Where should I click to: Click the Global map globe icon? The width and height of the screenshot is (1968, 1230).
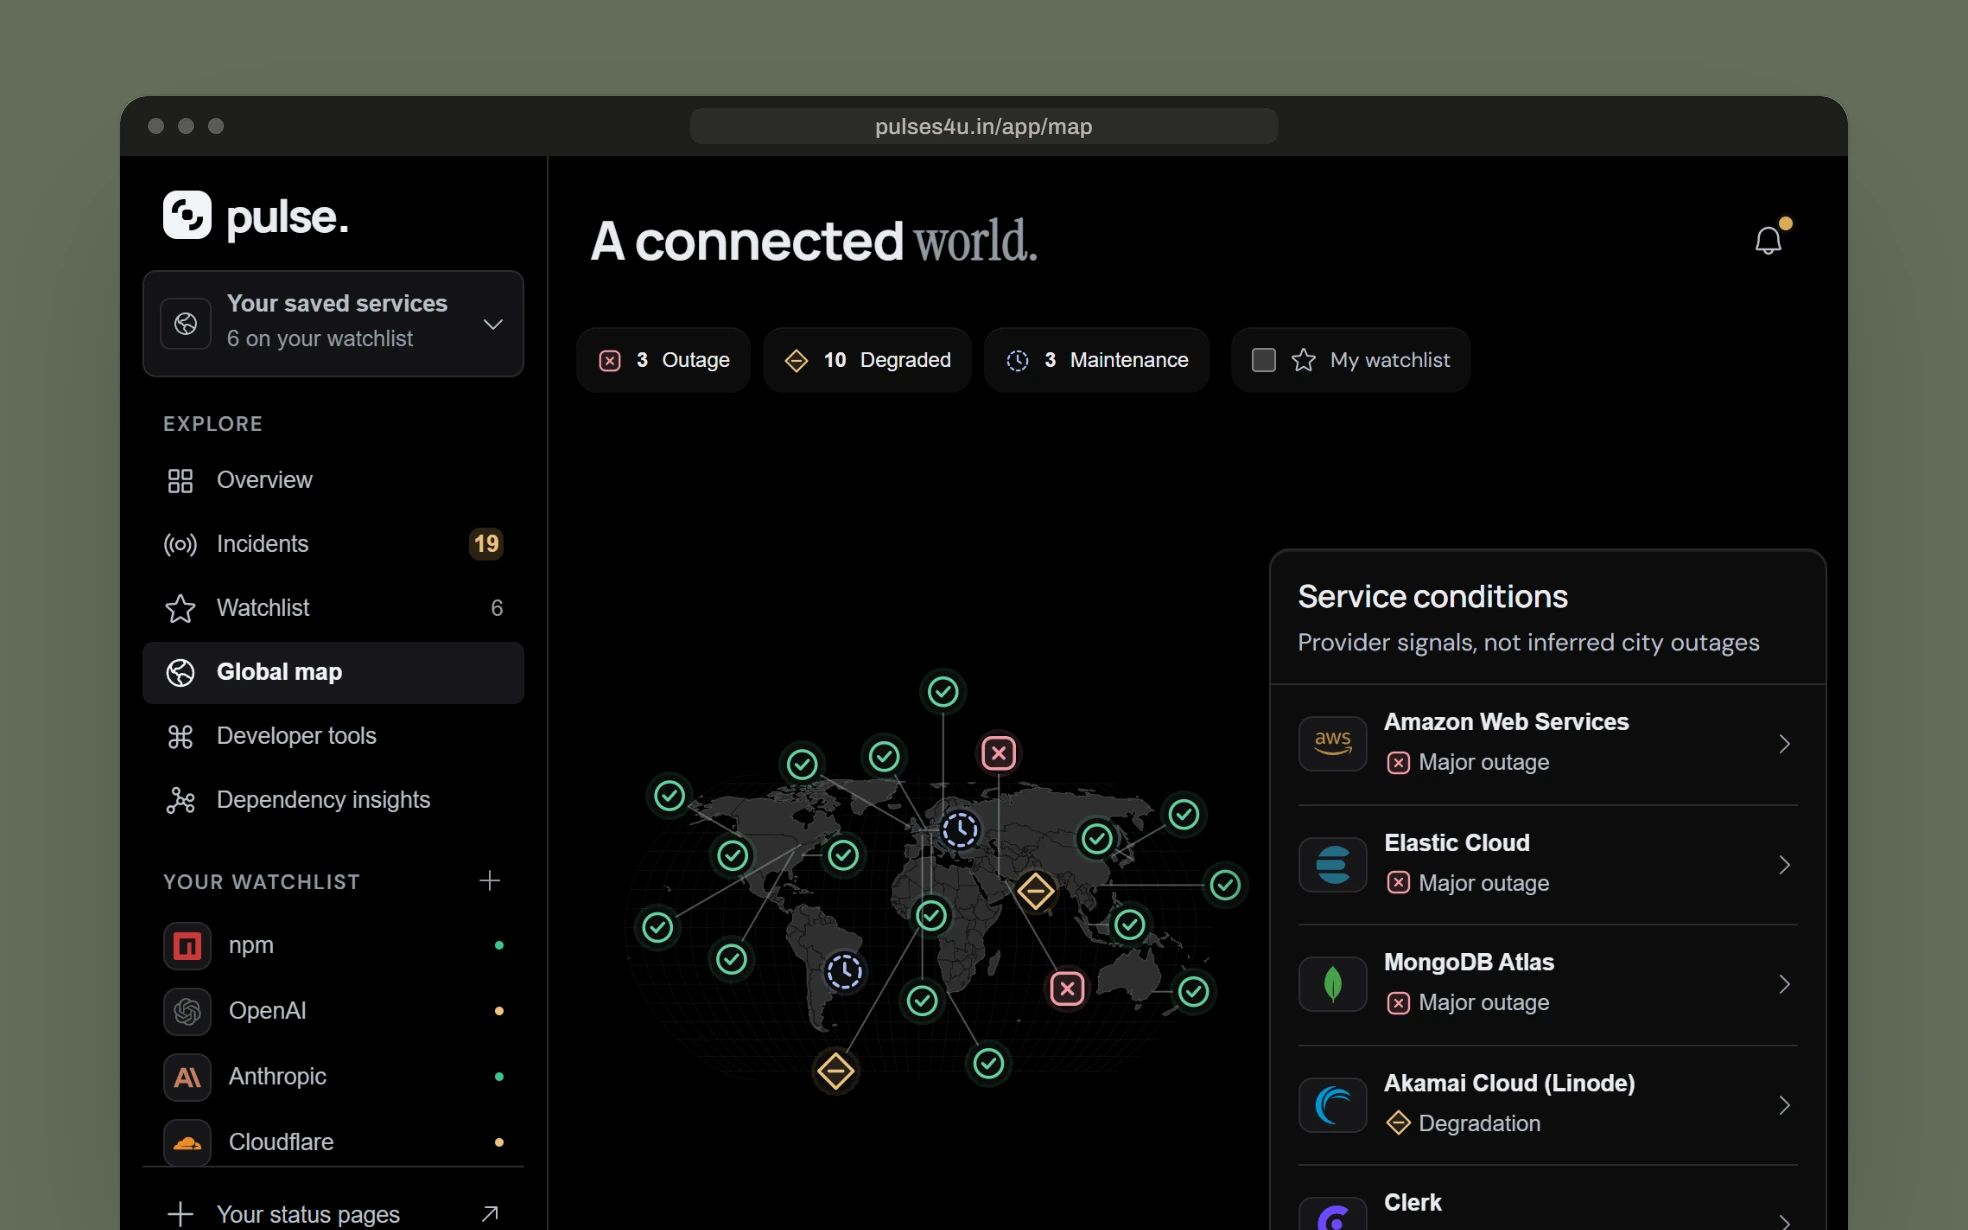point(180,673)
